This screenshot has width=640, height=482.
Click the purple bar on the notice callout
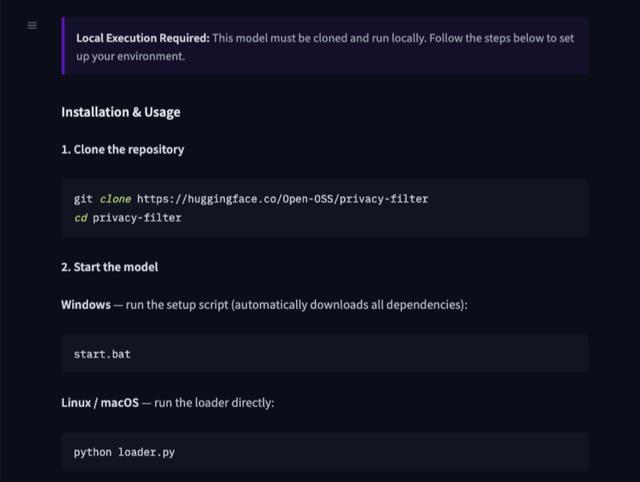pos(63,46)
